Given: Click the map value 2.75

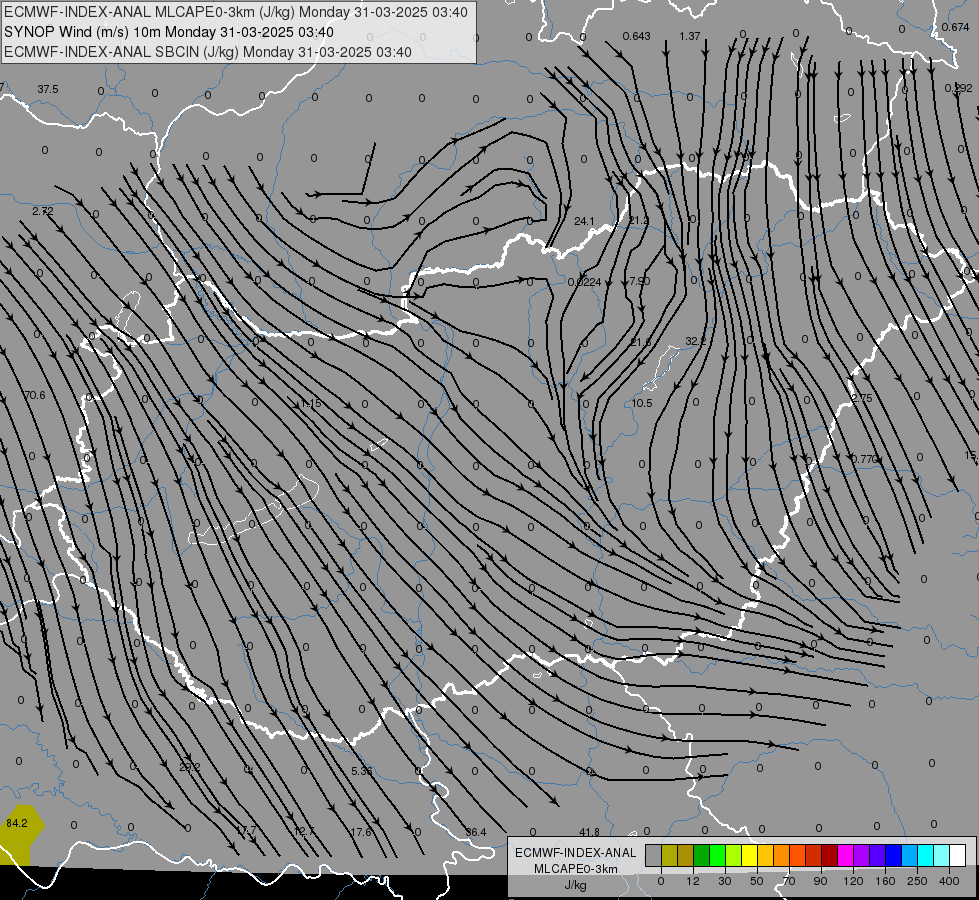Looking at the screenshot, I should (x=862, y=398).
